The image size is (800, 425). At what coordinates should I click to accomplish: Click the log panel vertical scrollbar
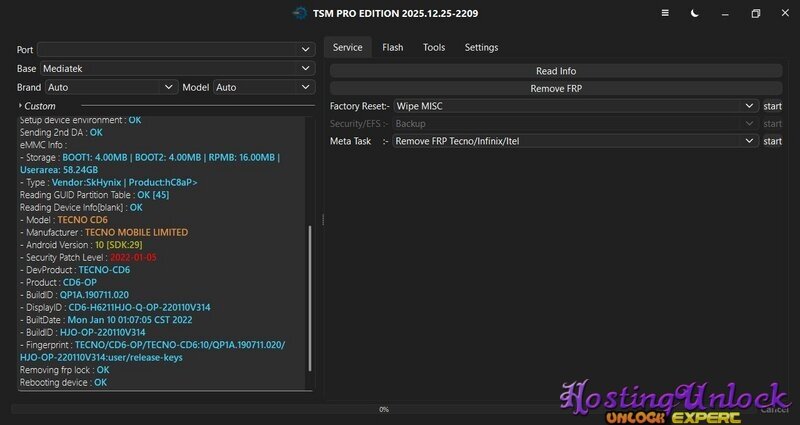[x=310, y=300]
